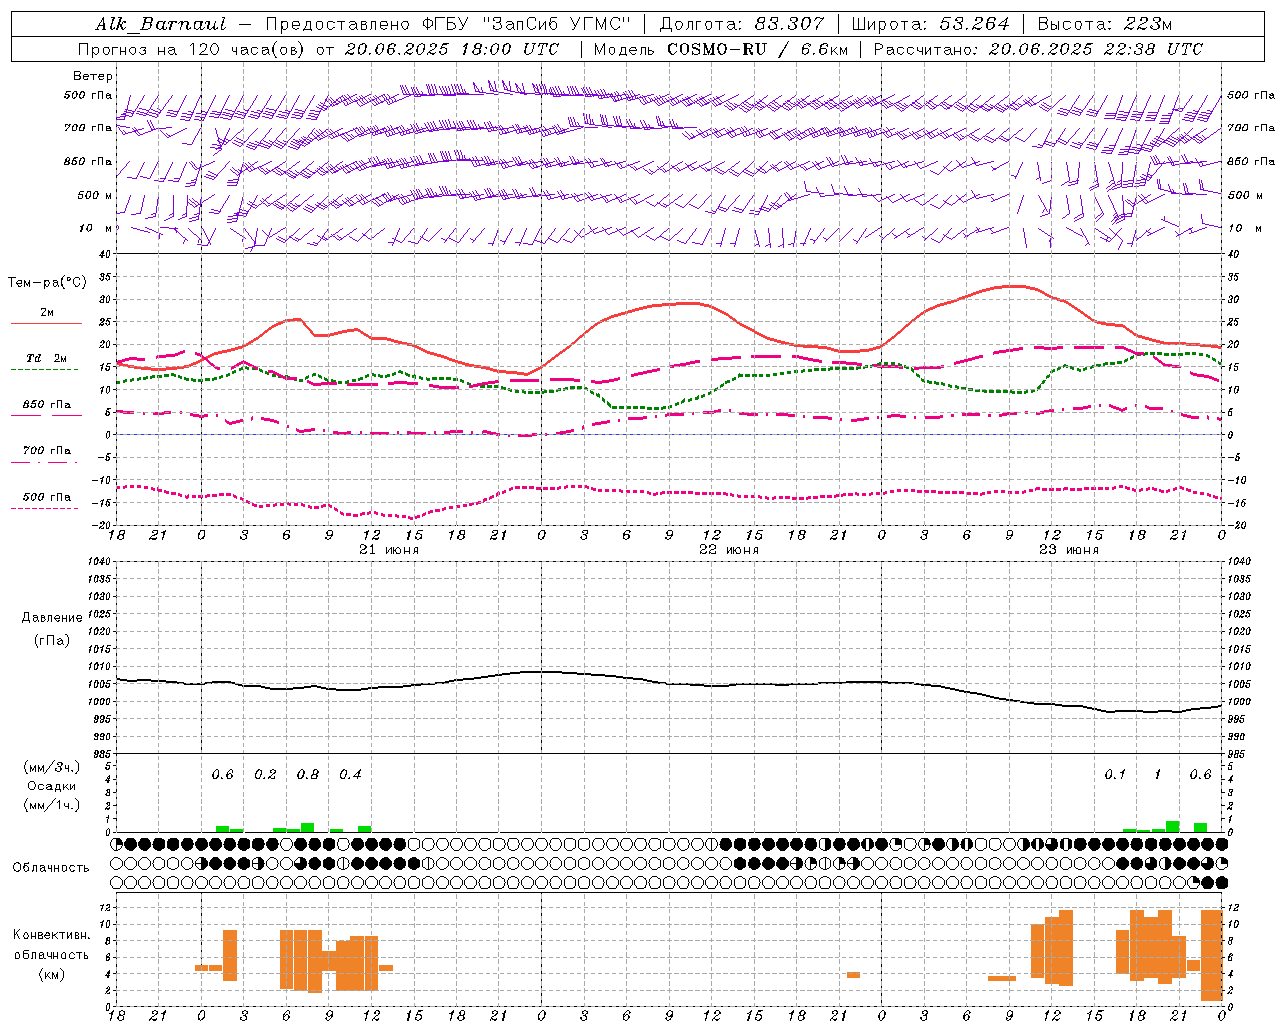The height and width of the screenshot is (1024, 1280).
Task: Click the Td 2м dew point legend entry
Action: point(46,362)
